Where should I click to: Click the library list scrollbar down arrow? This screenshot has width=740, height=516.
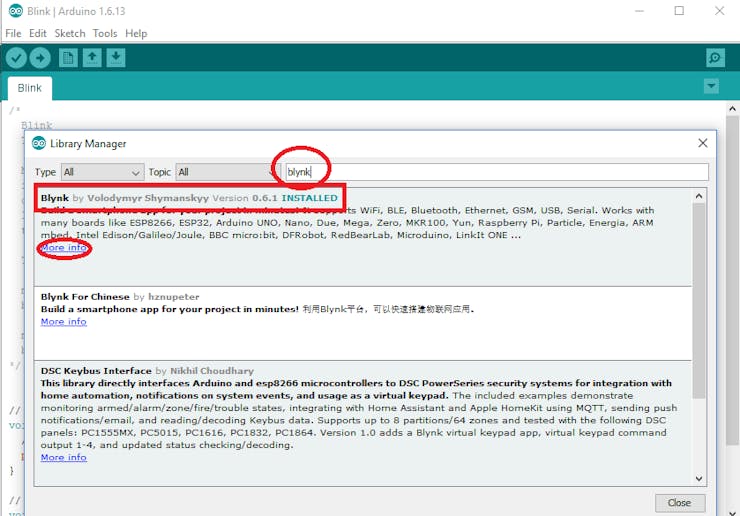coord(699,479)
